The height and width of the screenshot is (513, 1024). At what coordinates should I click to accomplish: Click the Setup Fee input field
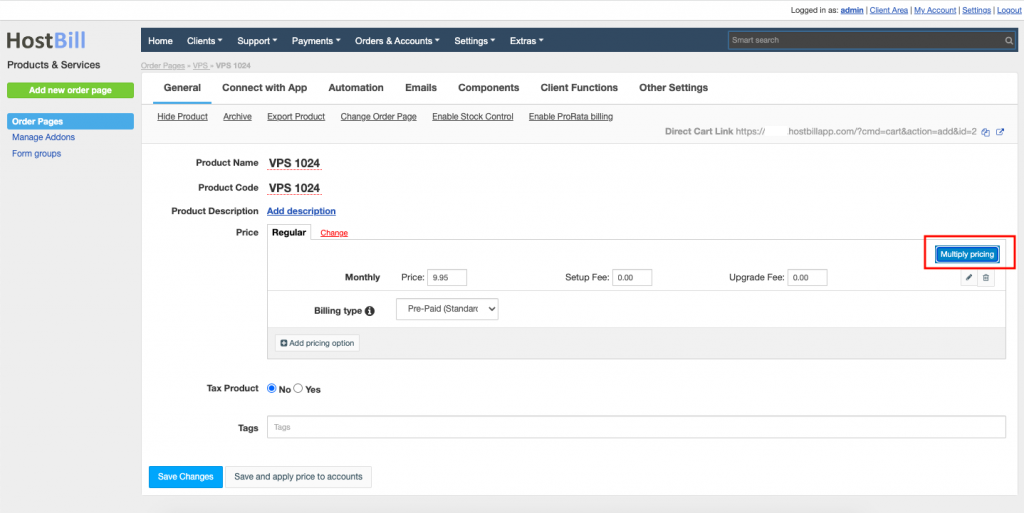pos(632,277)
